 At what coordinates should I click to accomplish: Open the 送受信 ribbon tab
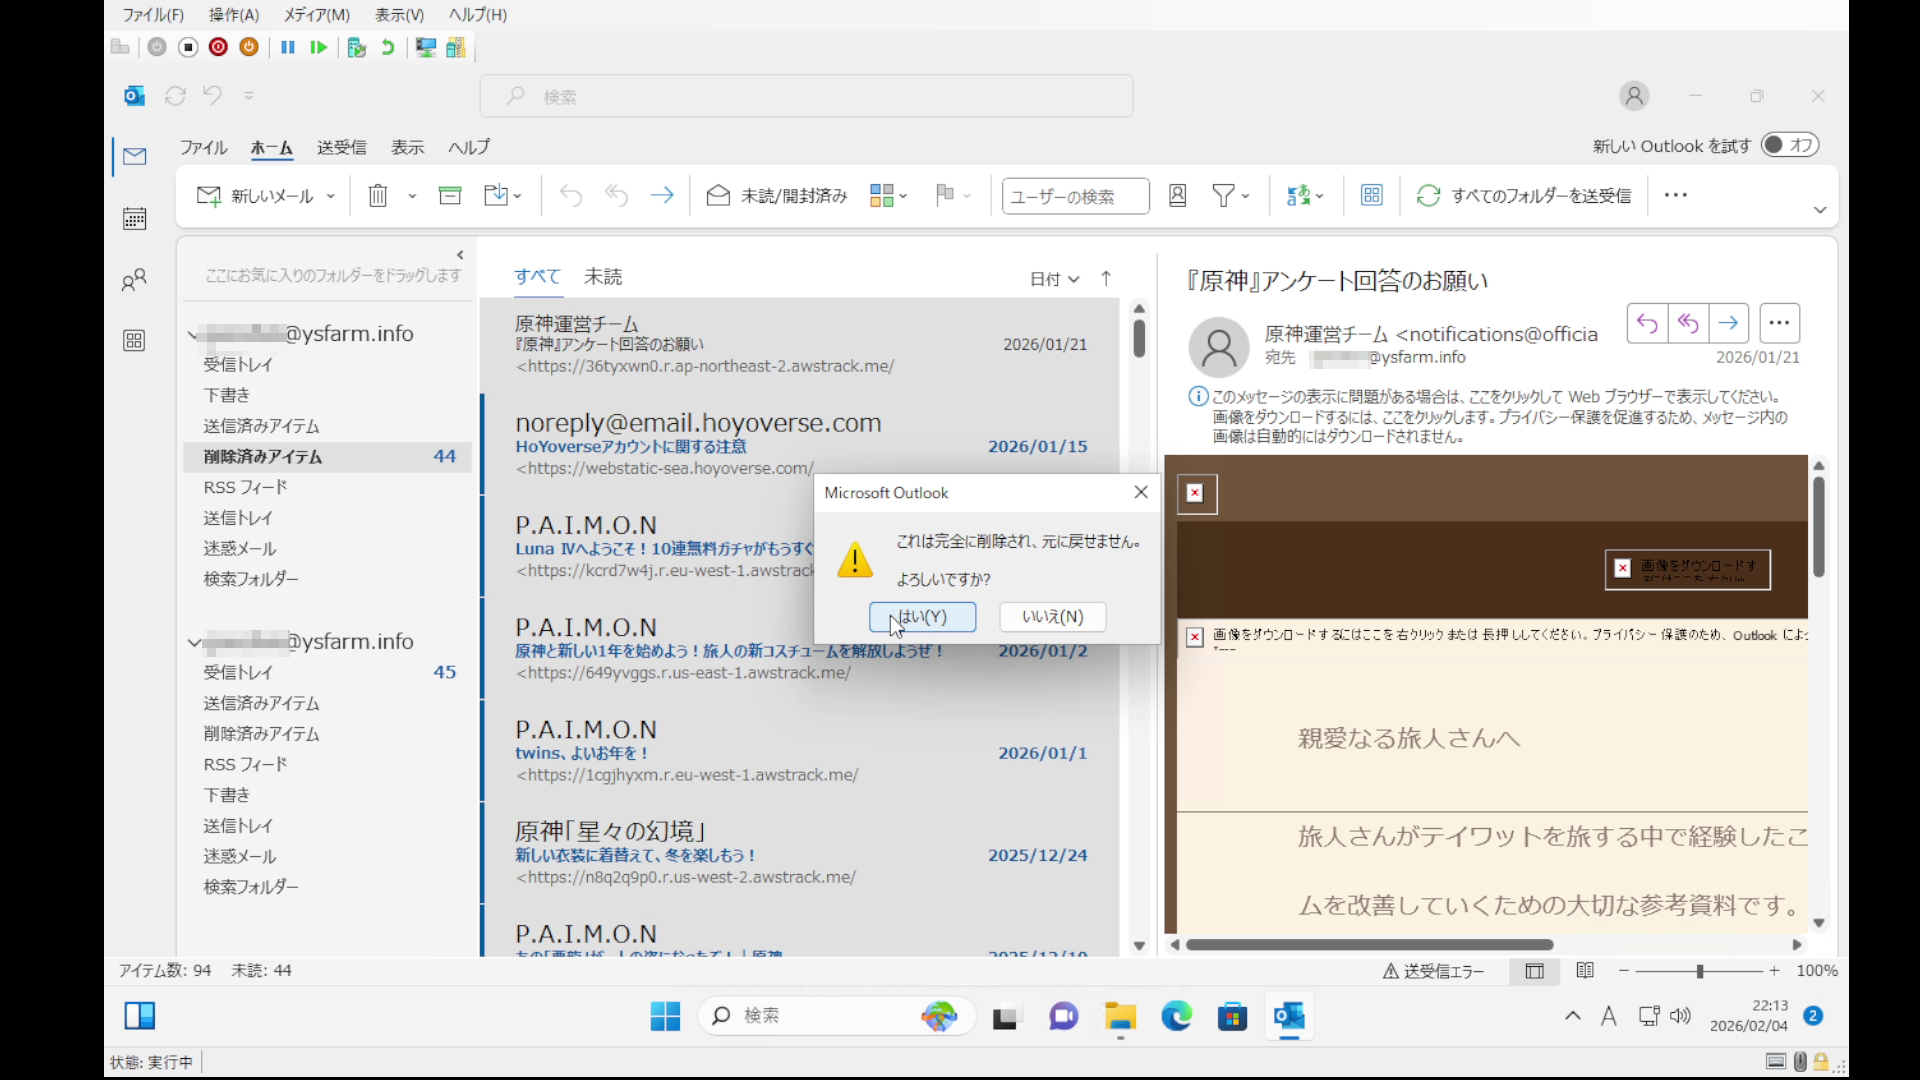(x=341, y=147)
